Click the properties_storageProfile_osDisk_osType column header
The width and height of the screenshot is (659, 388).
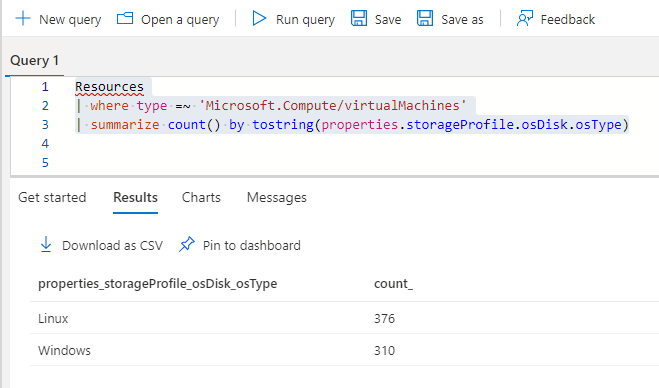pyautogui.click(x=158, y=284)
